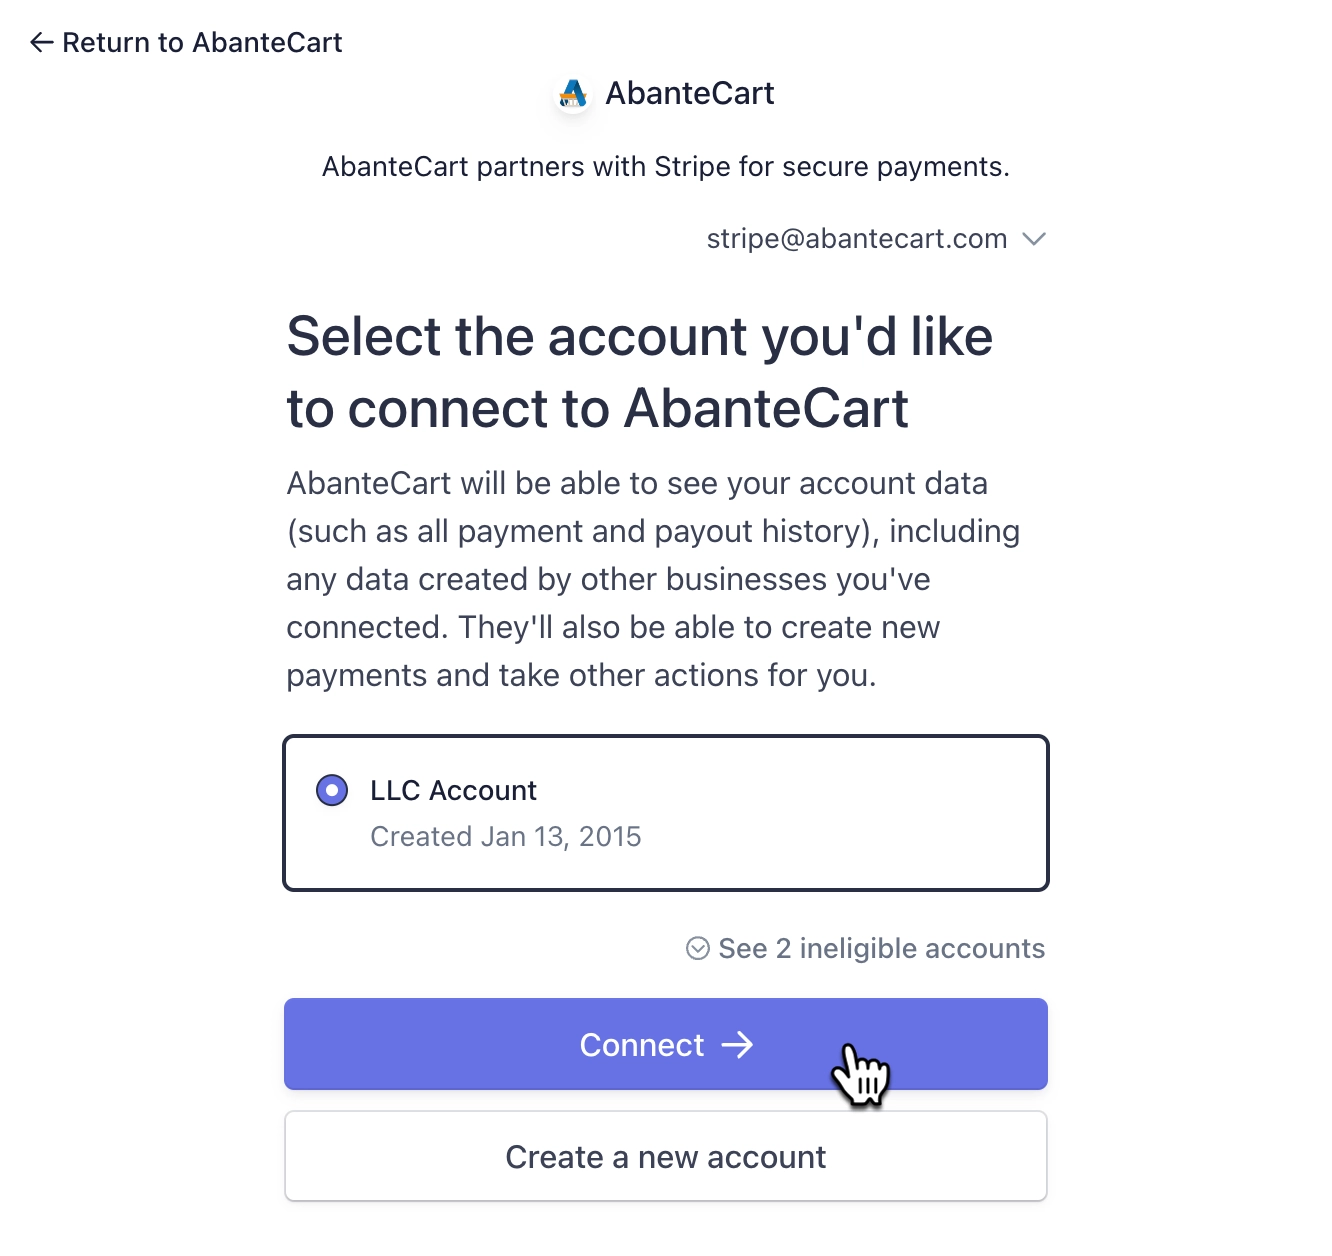Click the back arrow icon beside Return

click(x=41, y=42)
